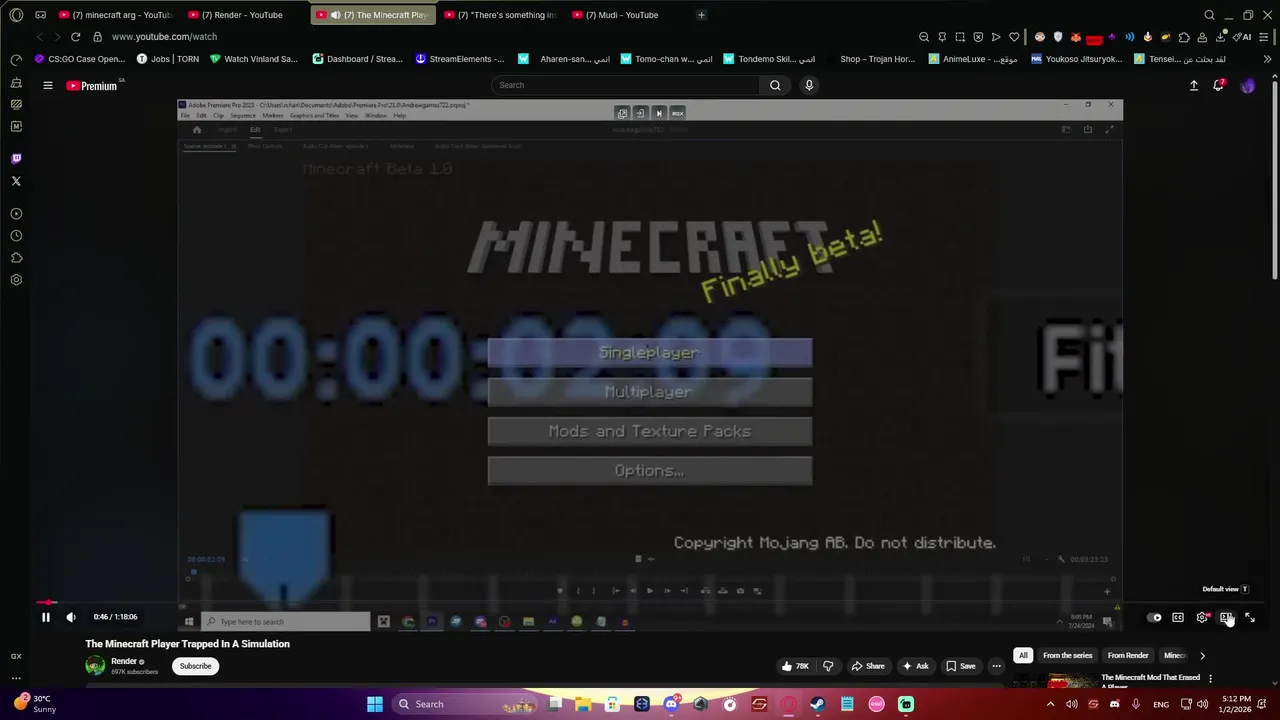Image resolution: width=1280 pixels, height=720 pixels.
Task: Open the Twitch sidebar icon
Action: tap(16, 158)
